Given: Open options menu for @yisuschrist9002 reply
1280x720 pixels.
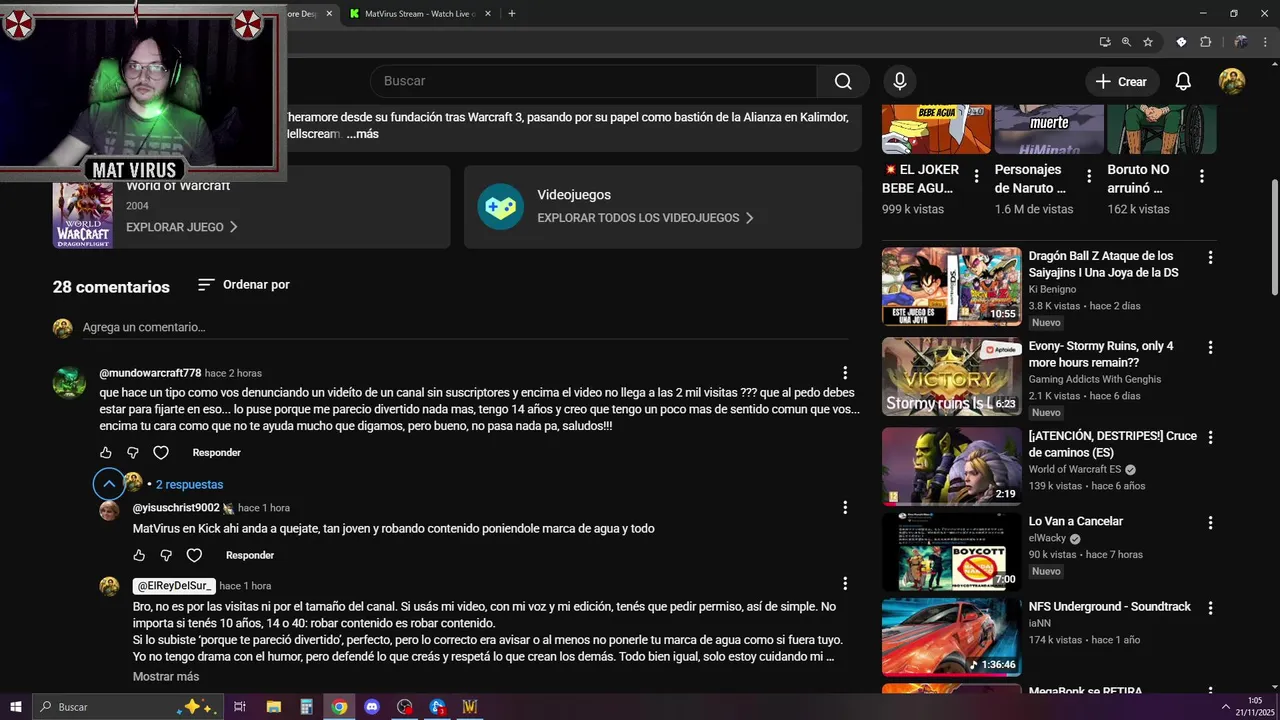Looking at the screenshot, I should (845, 508).
